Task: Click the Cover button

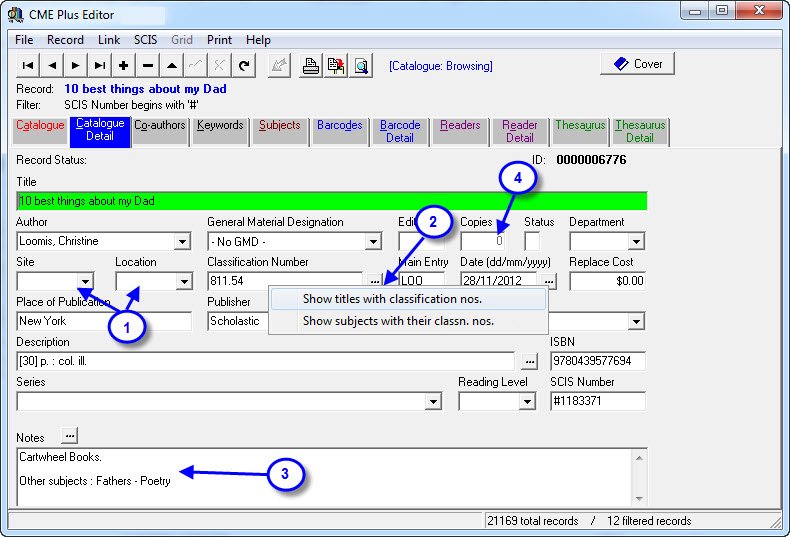Action: [x=637, y=64]
